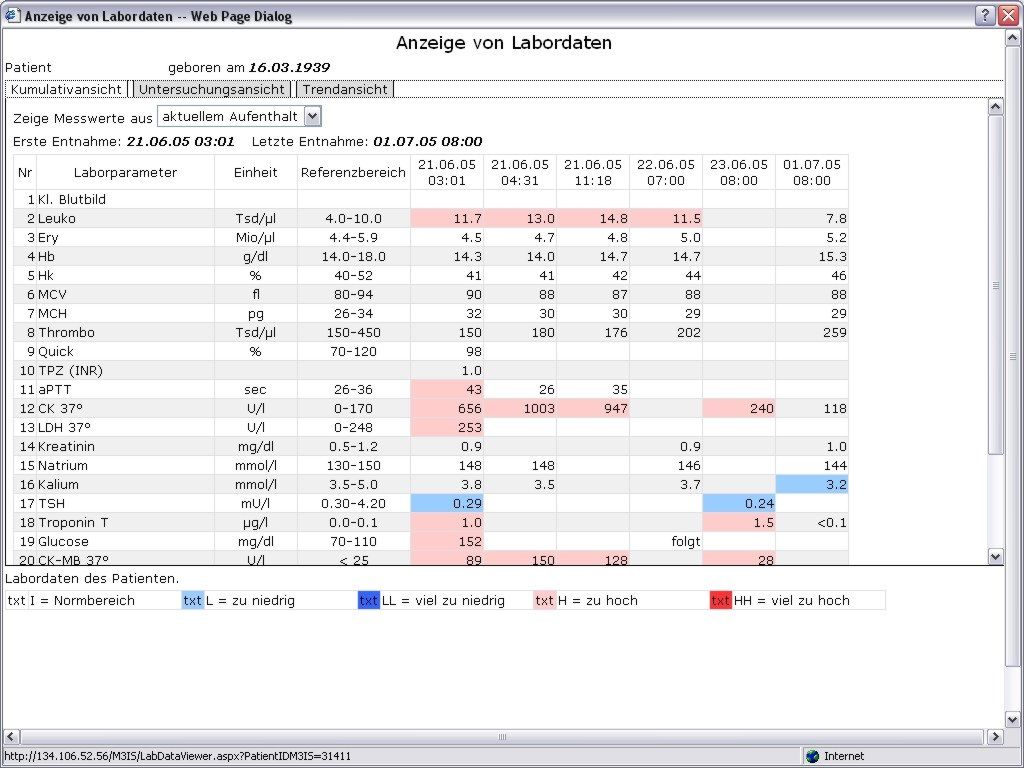This screenshot has height=768, width=1024.
Task: Click the Troponin T value '<0.1'
Action: [x=831, y=522]
